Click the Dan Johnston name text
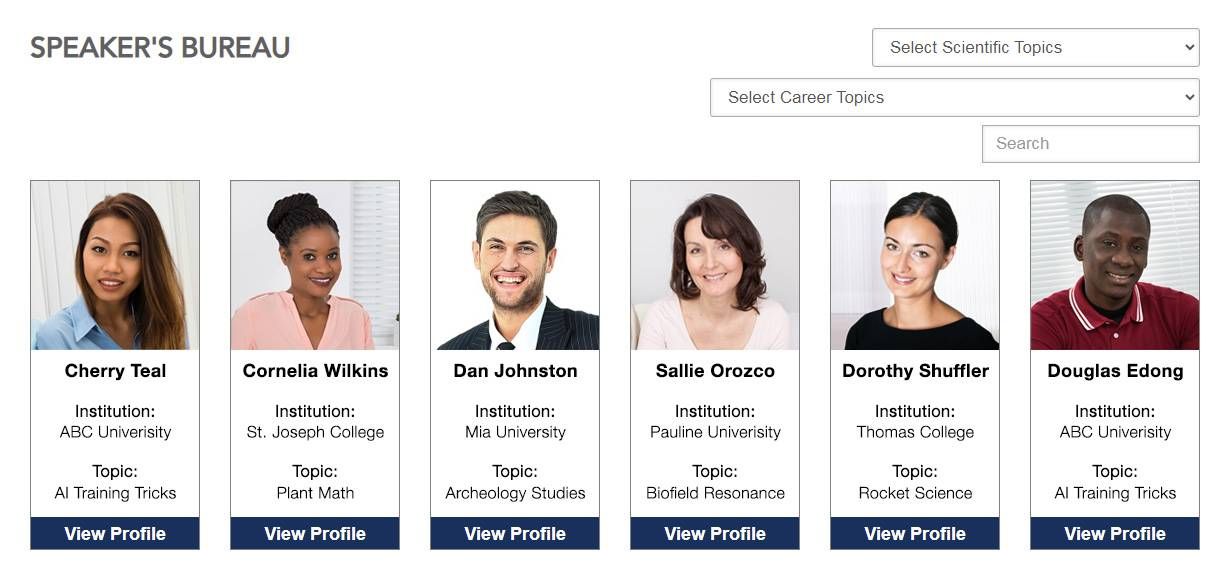Screen dimensions: 1228x578 pyautogui.click(x=515, y=371)
